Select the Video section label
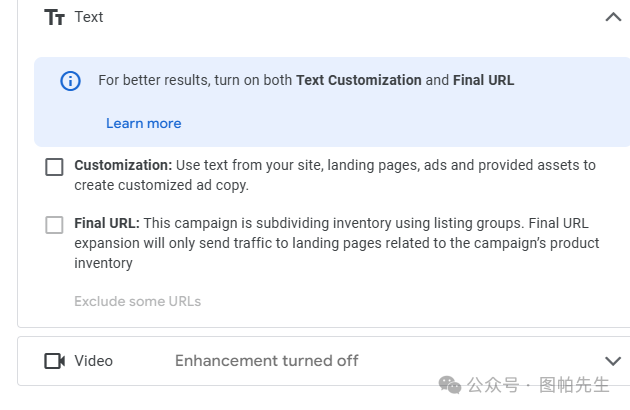 point(94,361)
